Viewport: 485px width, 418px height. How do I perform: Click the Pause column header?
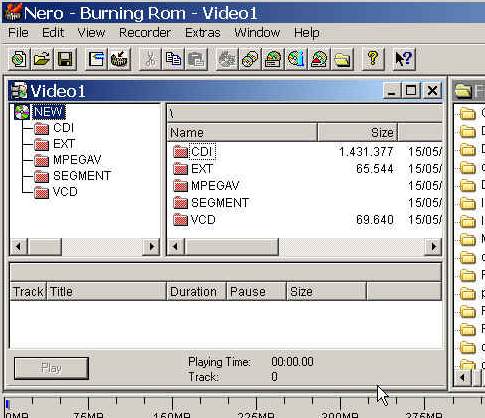[x=257, y=292]
